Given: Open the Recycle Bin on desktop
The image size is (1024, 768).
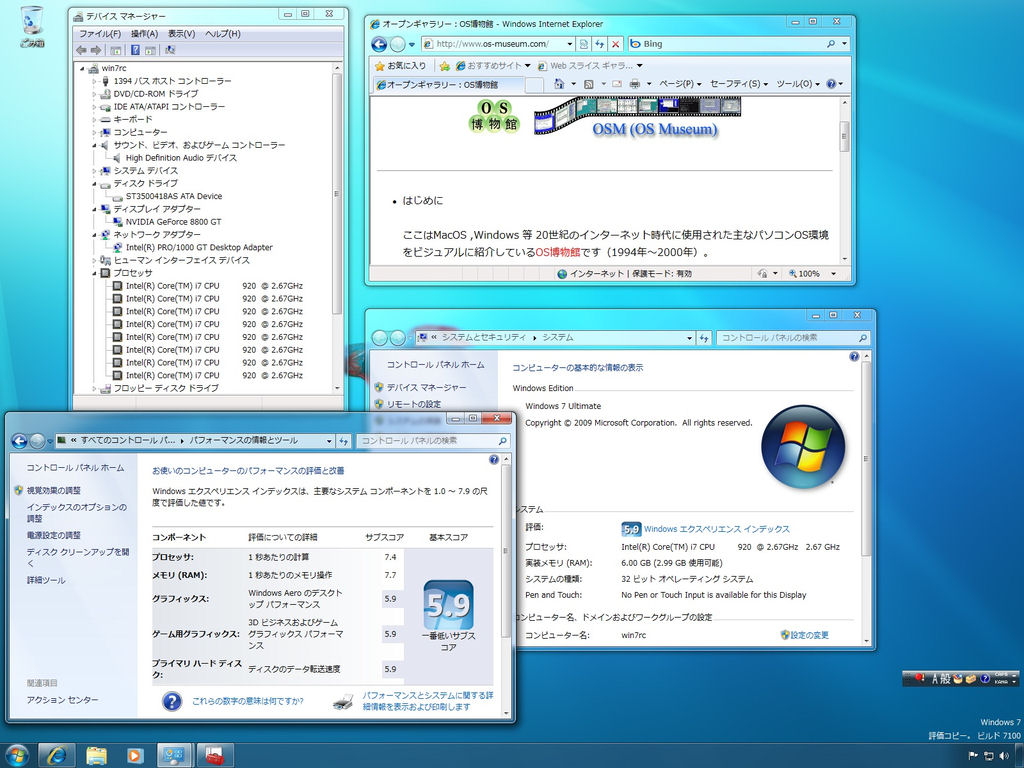Looking at the screenshot, I should pyautogui.click(x=31, y=26).
